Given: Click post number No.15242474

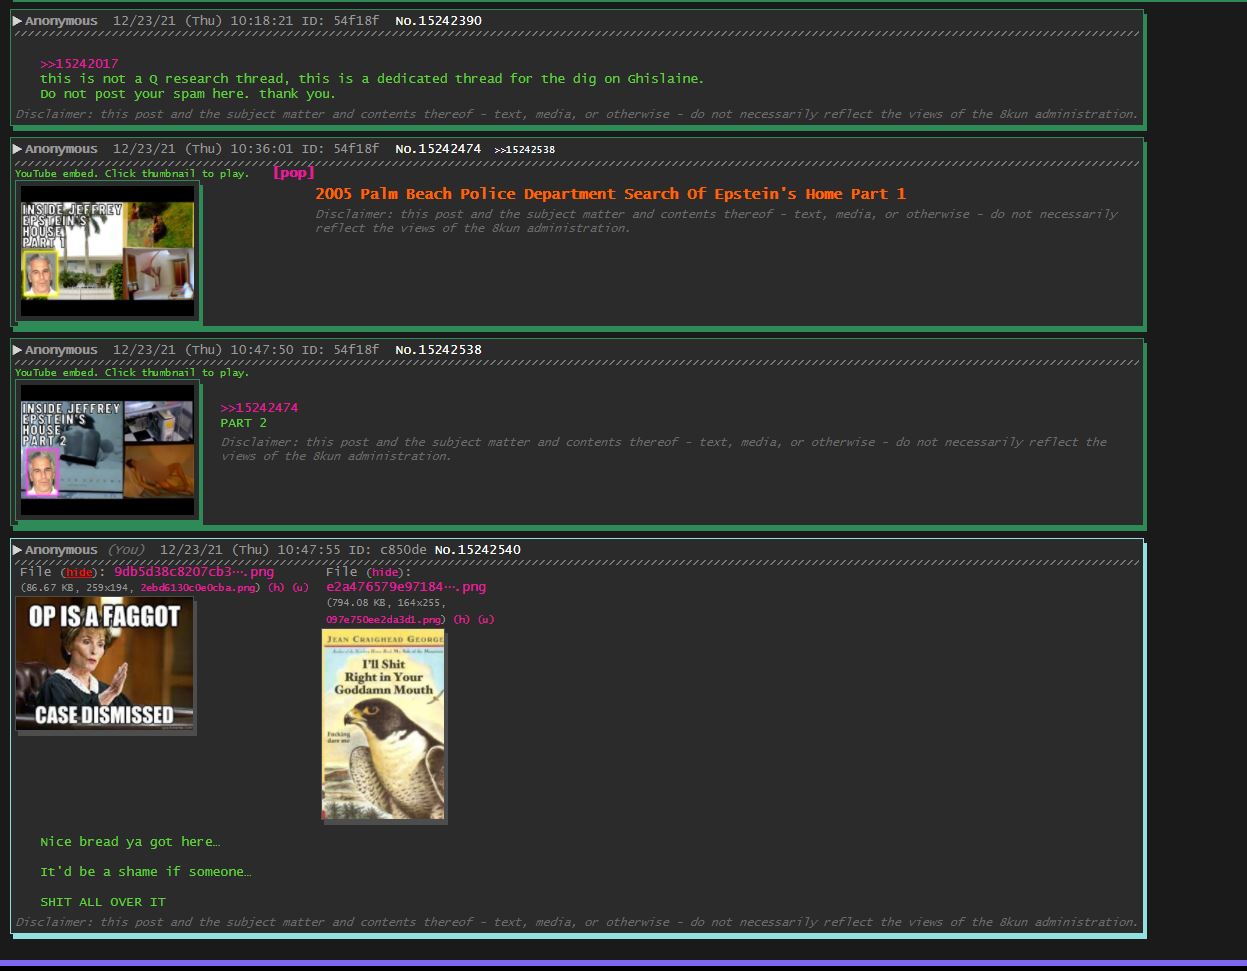Looking at the screenshot, I should (438, 149).
